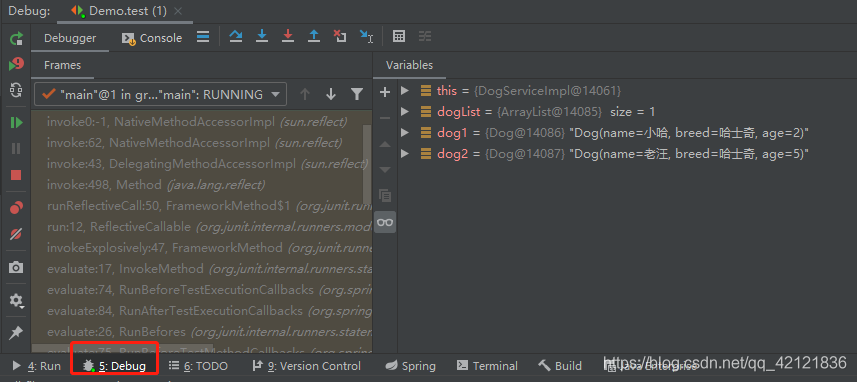Force step into red arrow
Screen dimensions: 857x382
pos(288,37)
